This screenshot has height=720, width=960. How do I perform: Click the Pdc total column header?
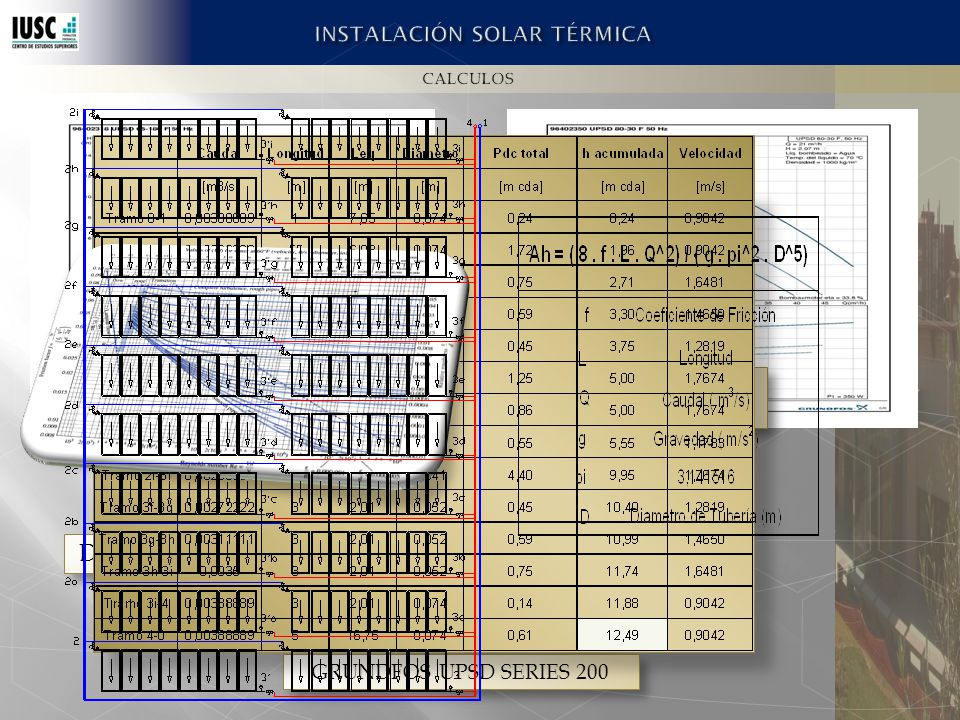click(521, 153)
